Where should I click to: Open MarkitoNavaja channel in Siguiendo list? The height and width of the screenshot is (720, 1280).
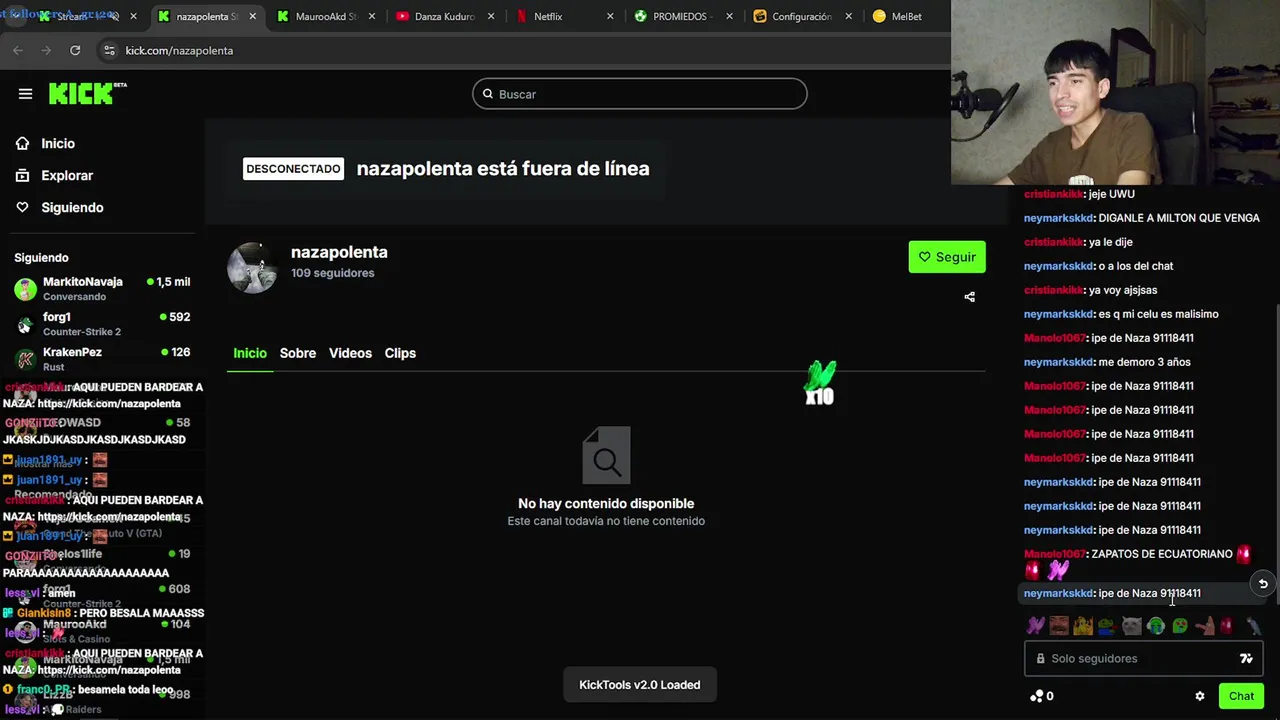pyautogui.click(x=102, y=289)
